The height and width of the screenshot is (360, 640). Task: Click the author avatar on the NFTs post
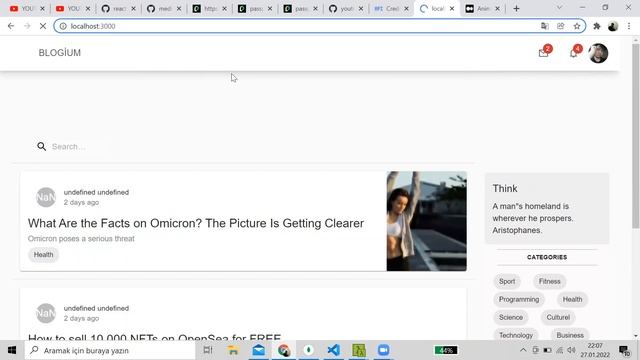pyautogui.click(x=46, y=313)
